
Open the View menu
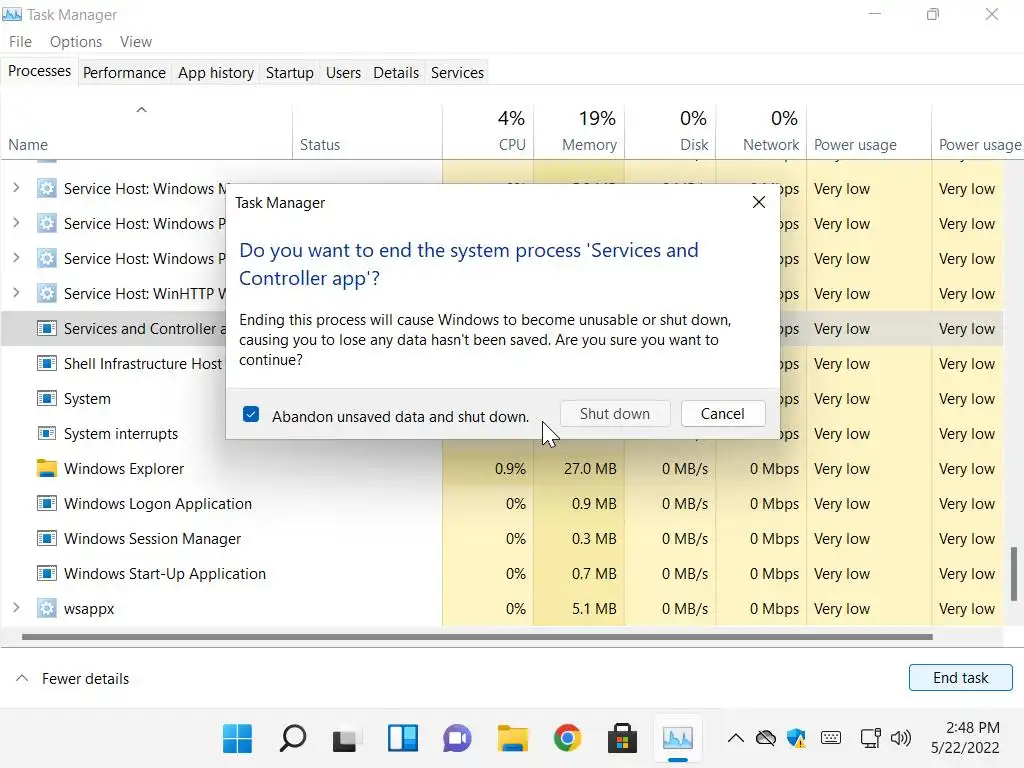136,42
